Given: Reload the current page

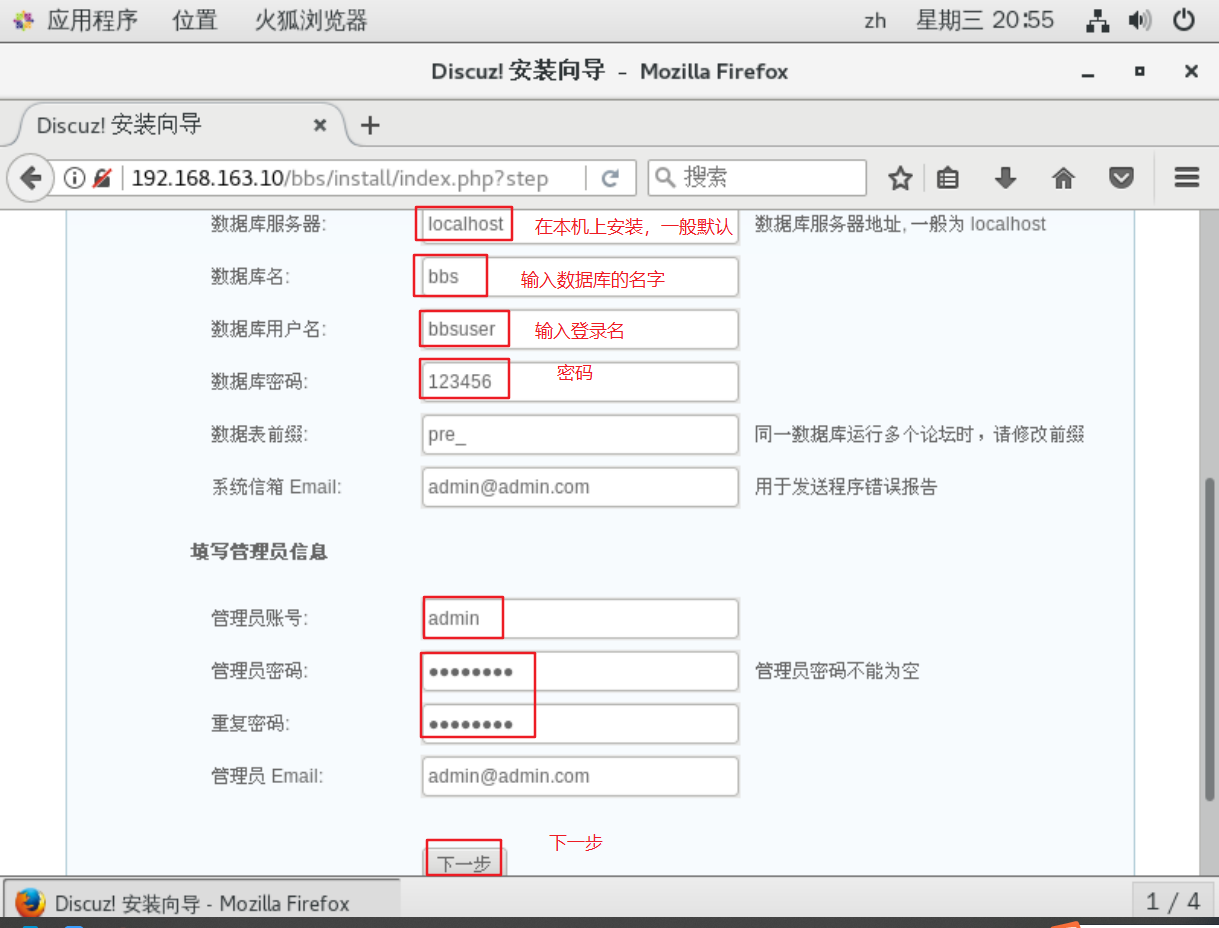Looking at the screenshot, I should (610, 178).
